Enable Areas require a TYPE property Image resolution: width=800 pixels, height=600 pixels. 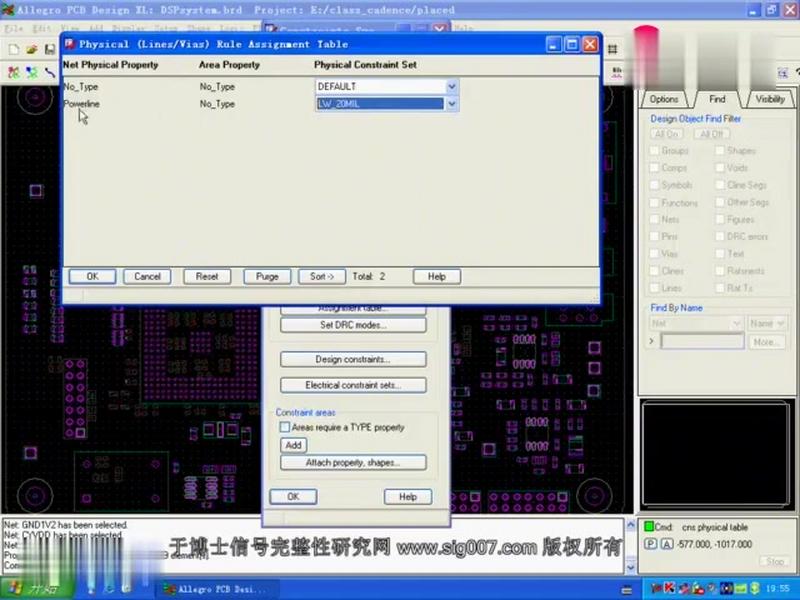click(285, 427)
